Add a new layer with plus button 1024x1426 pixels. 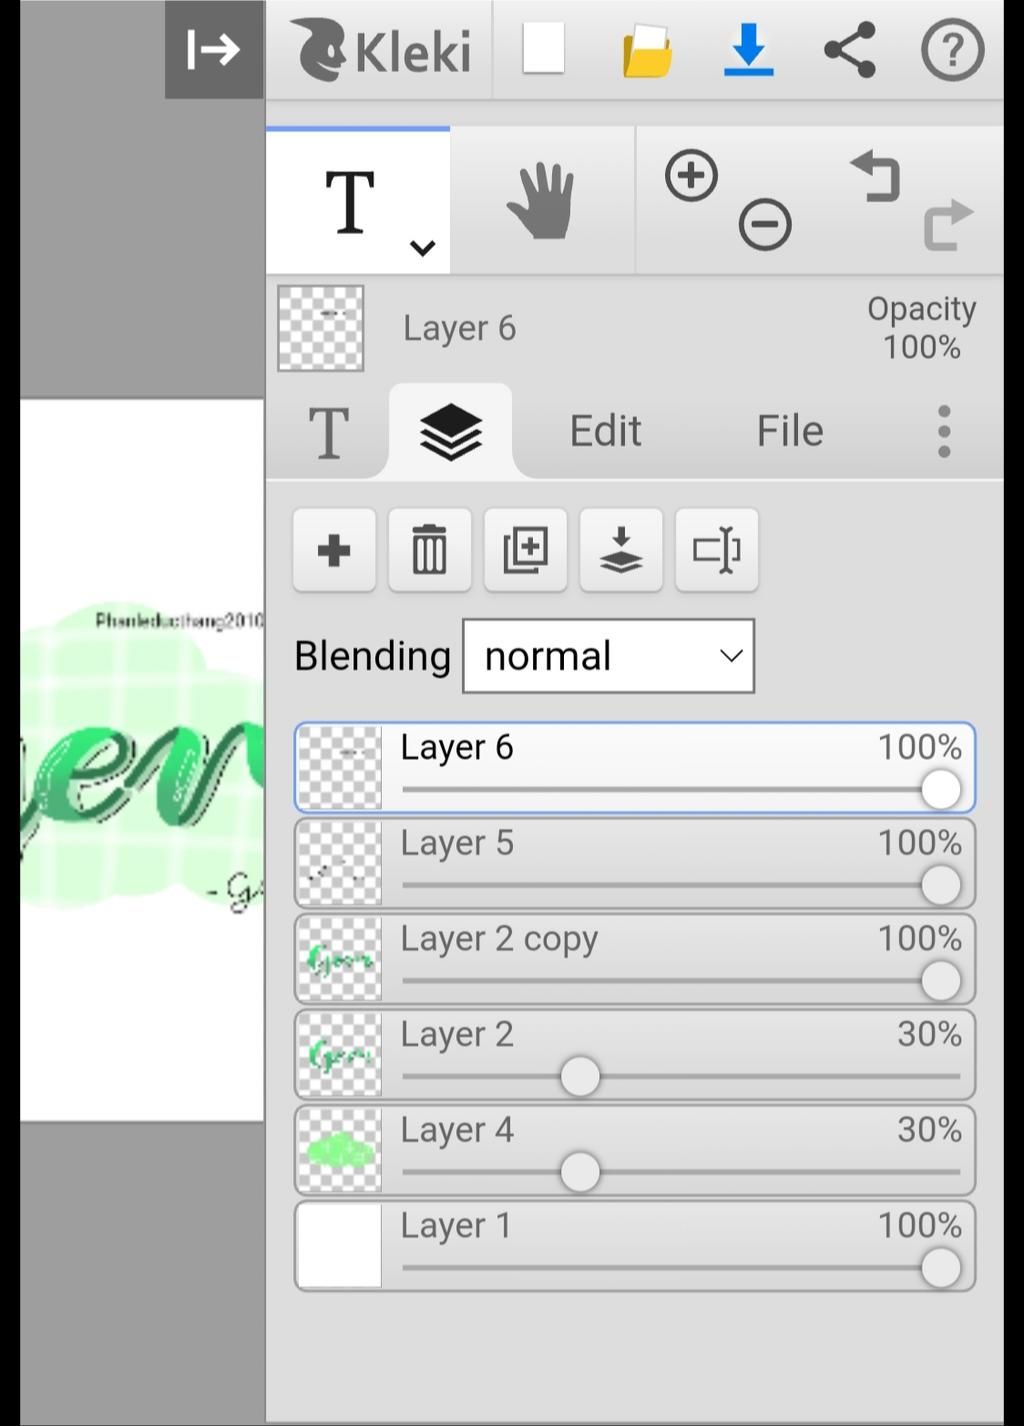click(334, 550)
